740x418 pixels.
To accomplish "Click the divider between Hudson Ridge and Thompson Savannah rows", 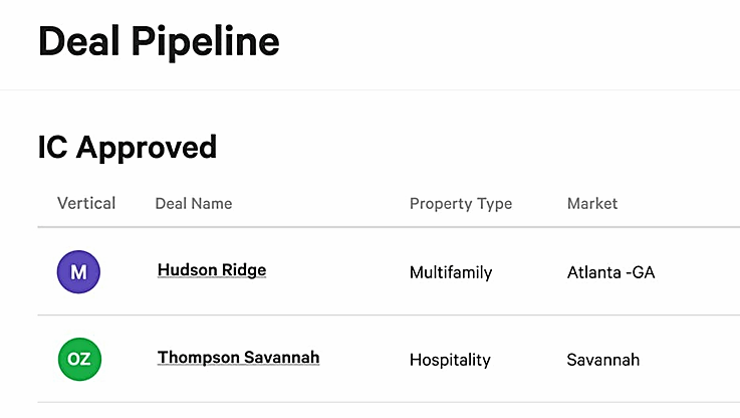I will click(389, 315).
